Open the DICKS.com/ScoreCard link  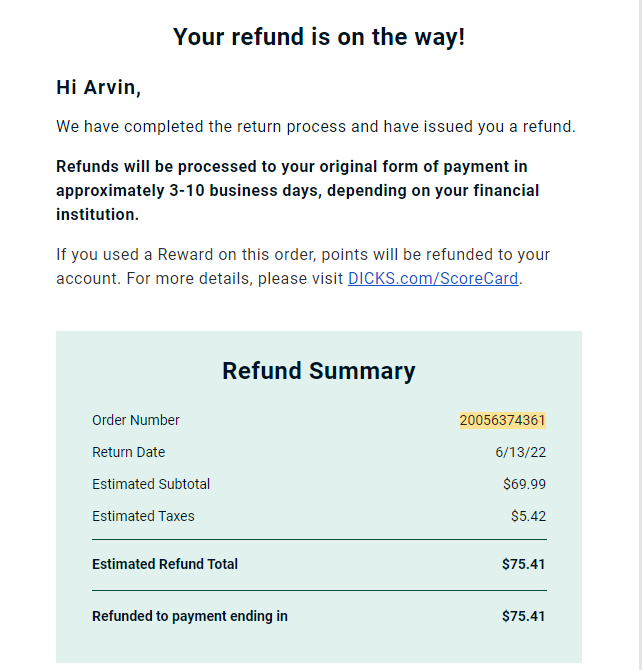coord(433,279)
